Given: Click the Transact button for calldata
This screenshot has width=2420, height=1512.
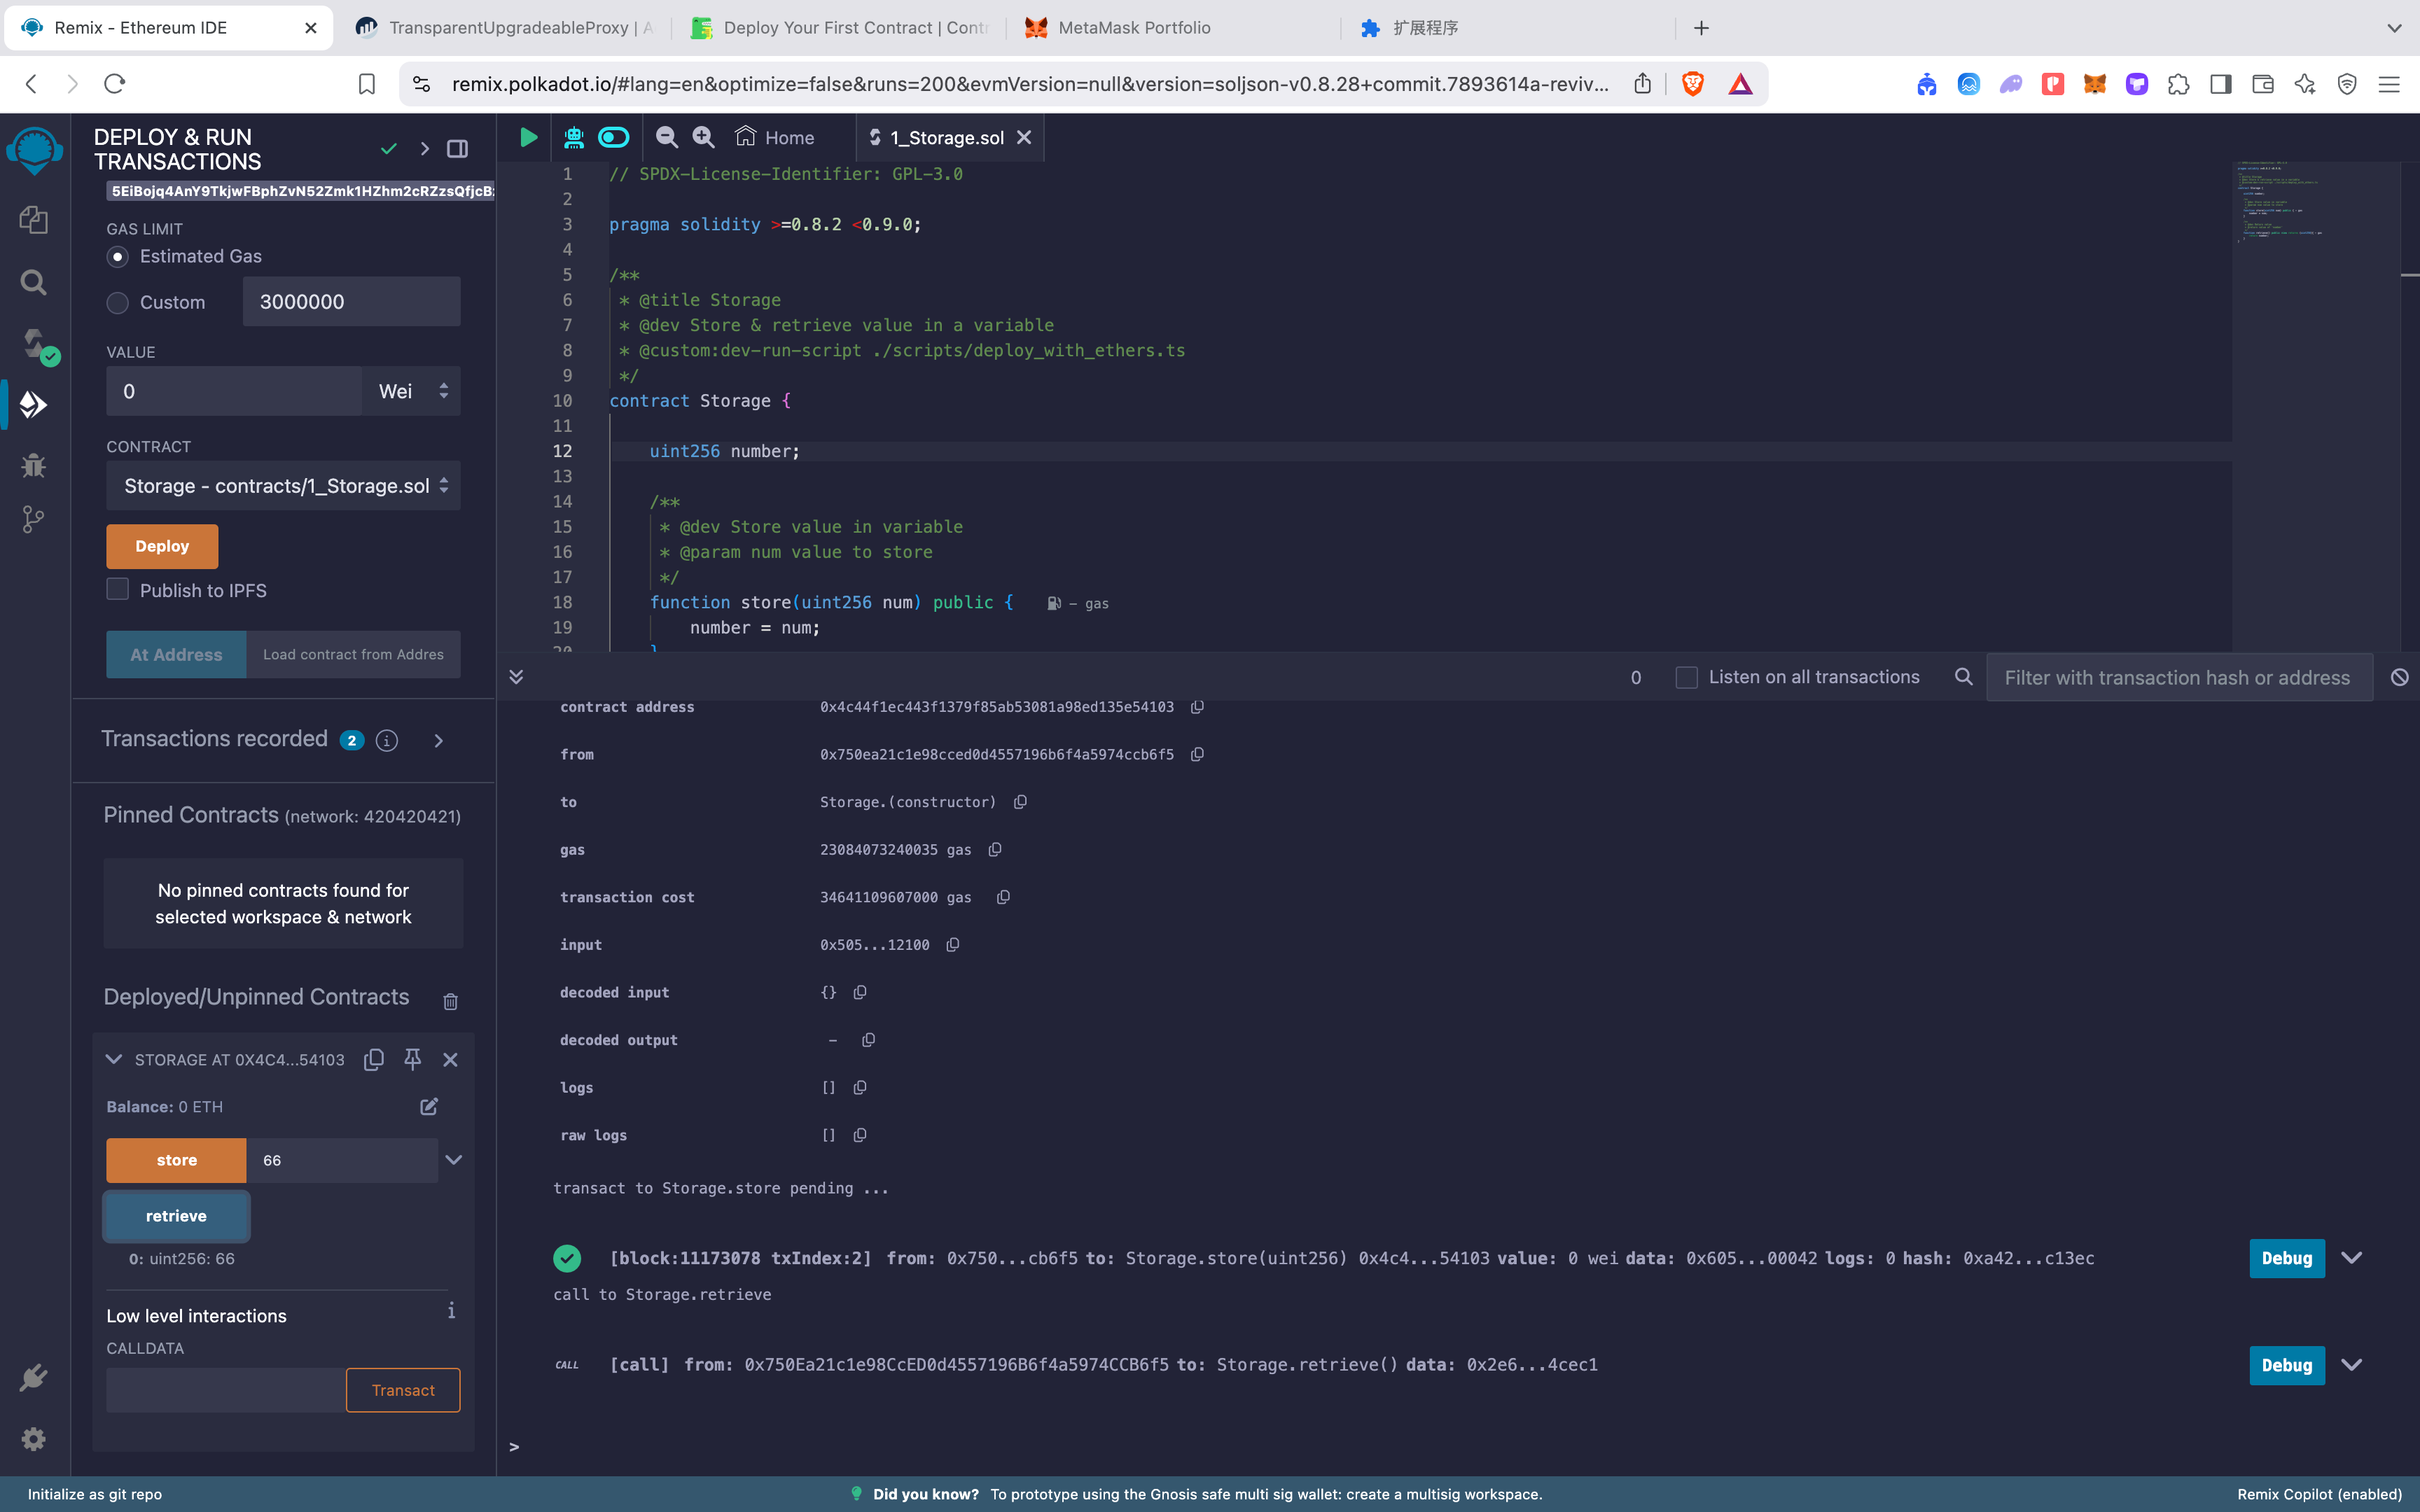Looking at the screenshot, I should point(403,1390).
